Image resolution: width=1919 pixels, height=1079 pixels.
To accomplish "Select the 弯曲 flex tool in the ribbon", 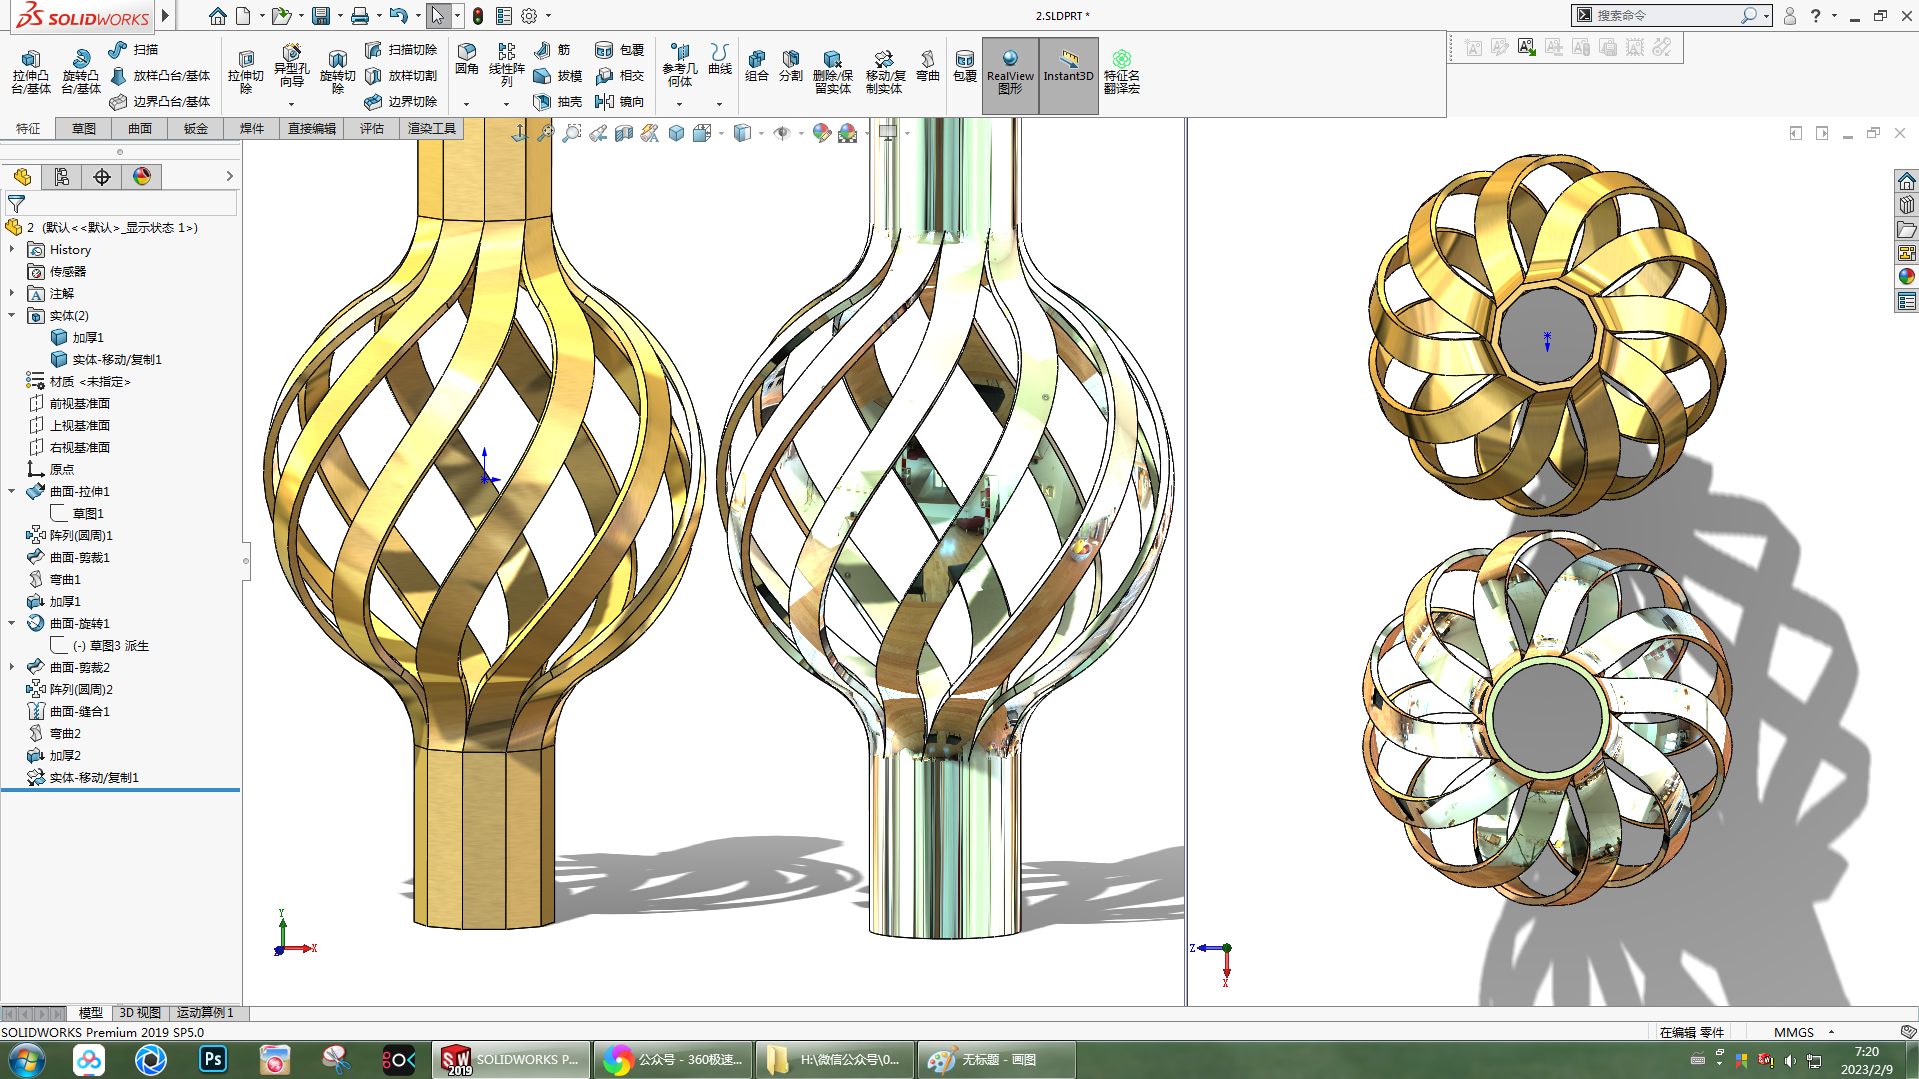I will pyautogui.click(x=927, y=66).
